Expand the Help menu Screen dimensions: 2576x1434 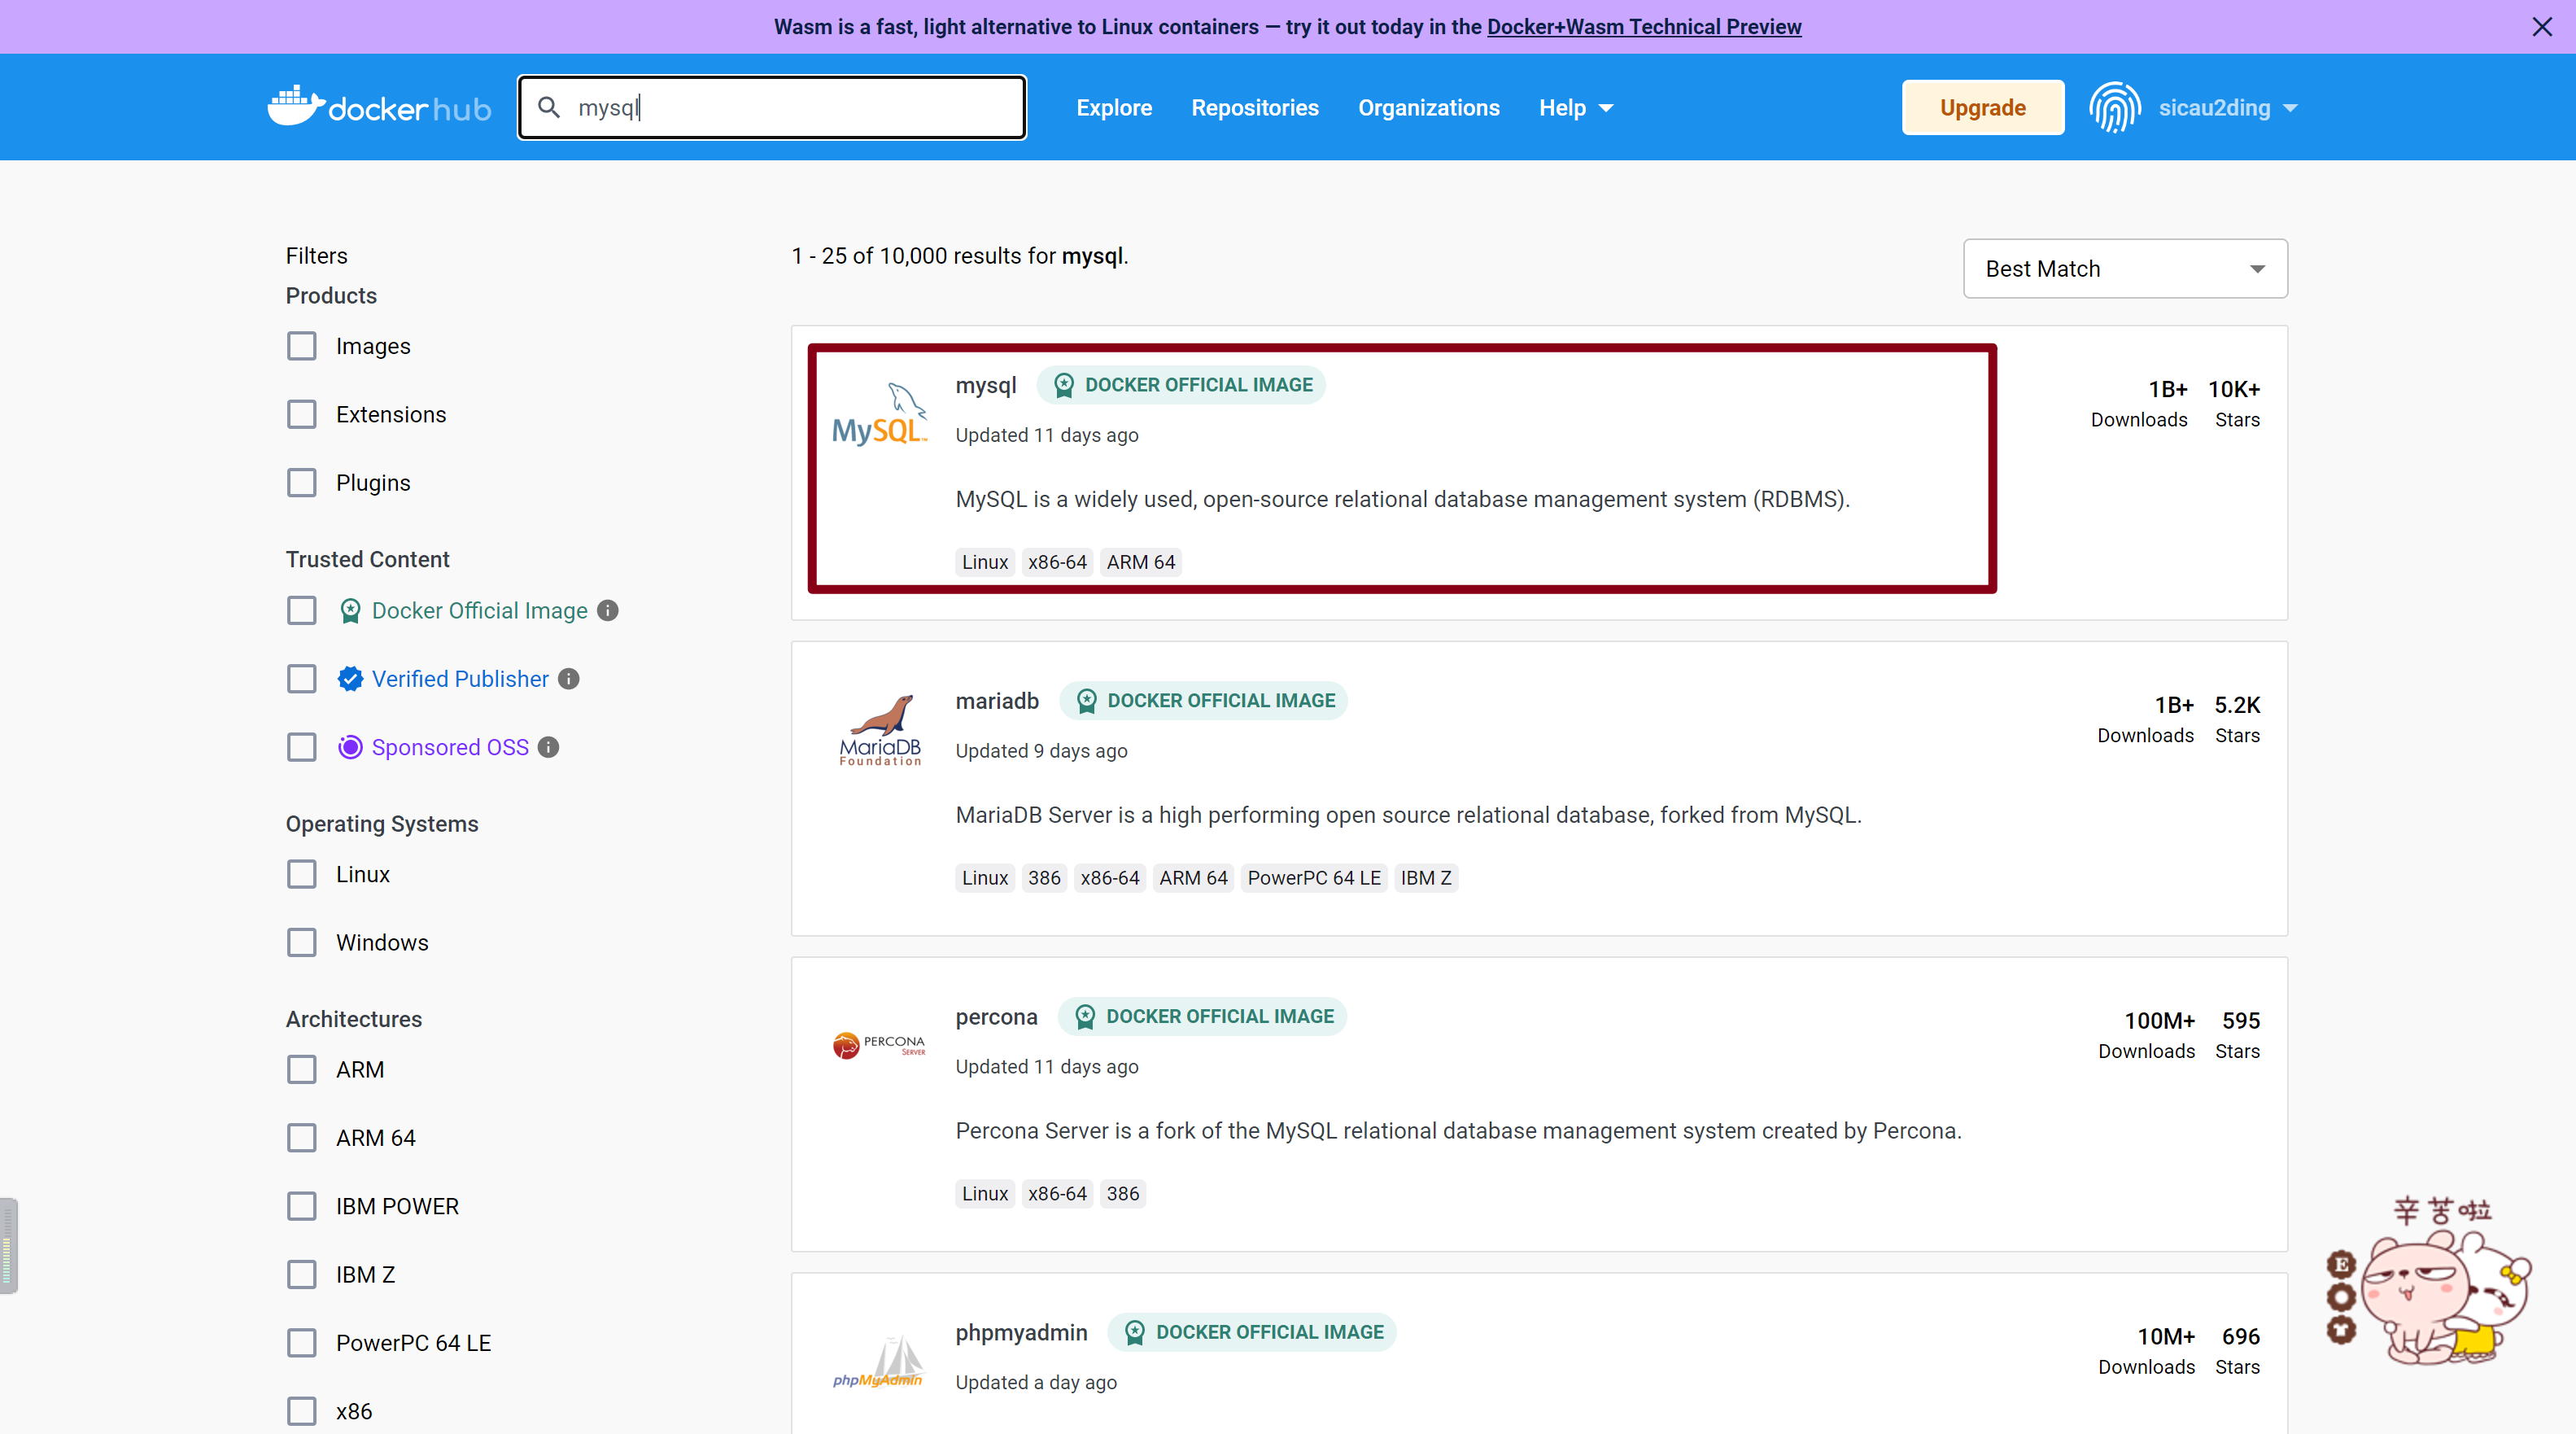(1576, 108)
